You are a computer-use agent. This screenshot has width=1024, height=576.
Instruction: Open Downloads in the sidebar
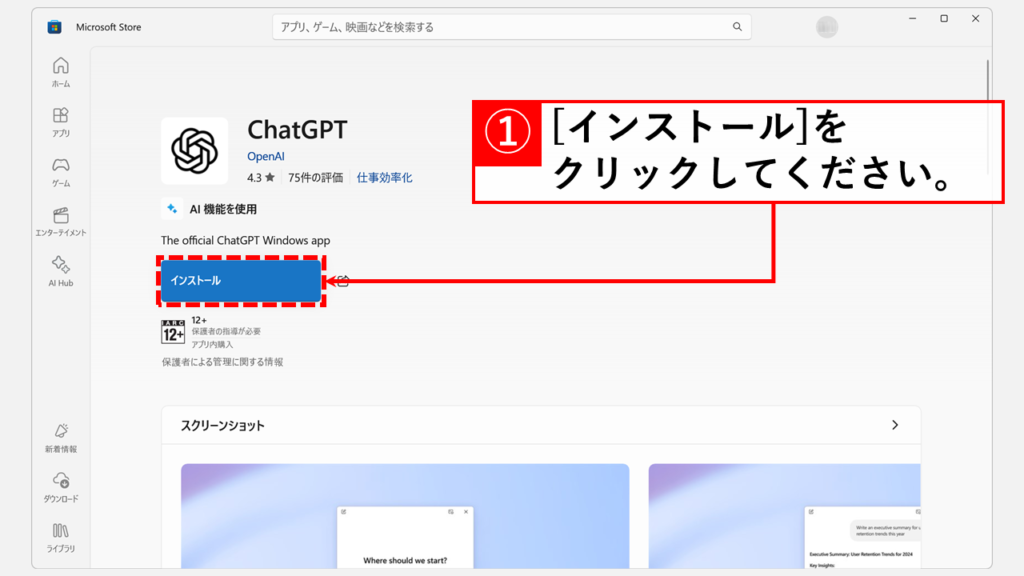tap(61, 480)
